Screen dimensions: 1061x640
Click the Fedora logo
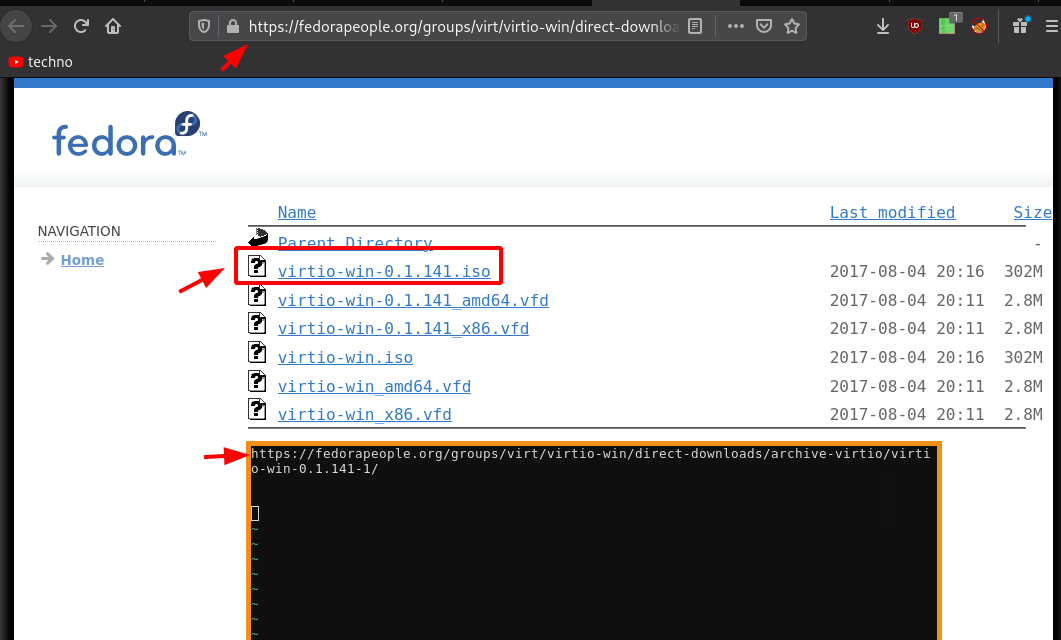tap(129, 134)
